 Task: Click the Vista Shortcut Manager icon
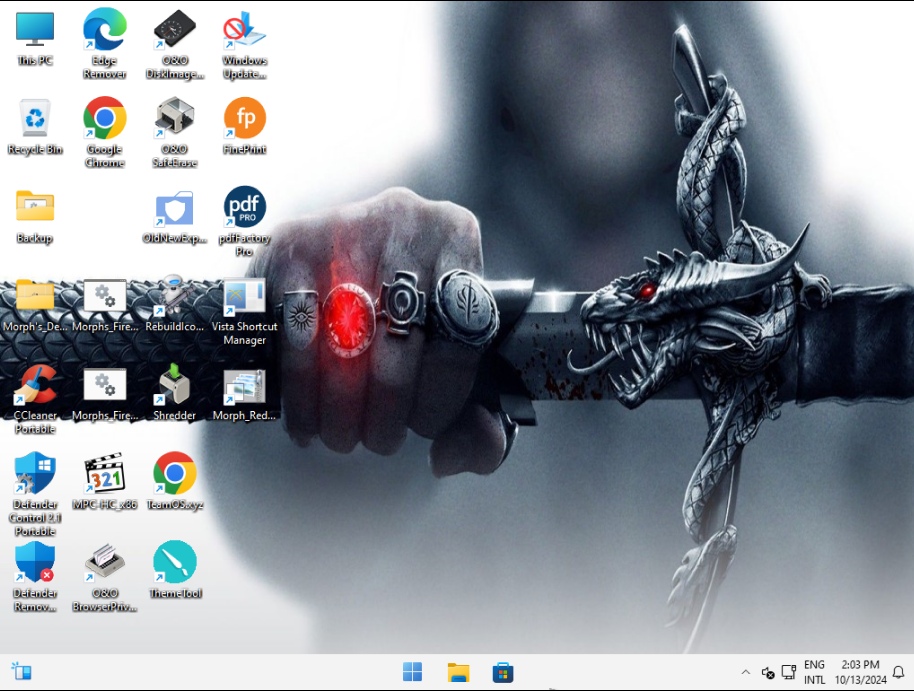(x=245, y=311)
